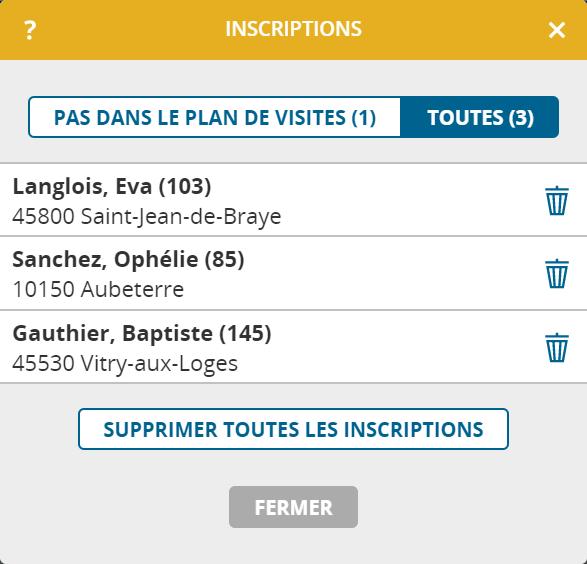Viewport: 587px width, 564px height.
Task: Open the help question mark icon
Action: pos(30,30)
